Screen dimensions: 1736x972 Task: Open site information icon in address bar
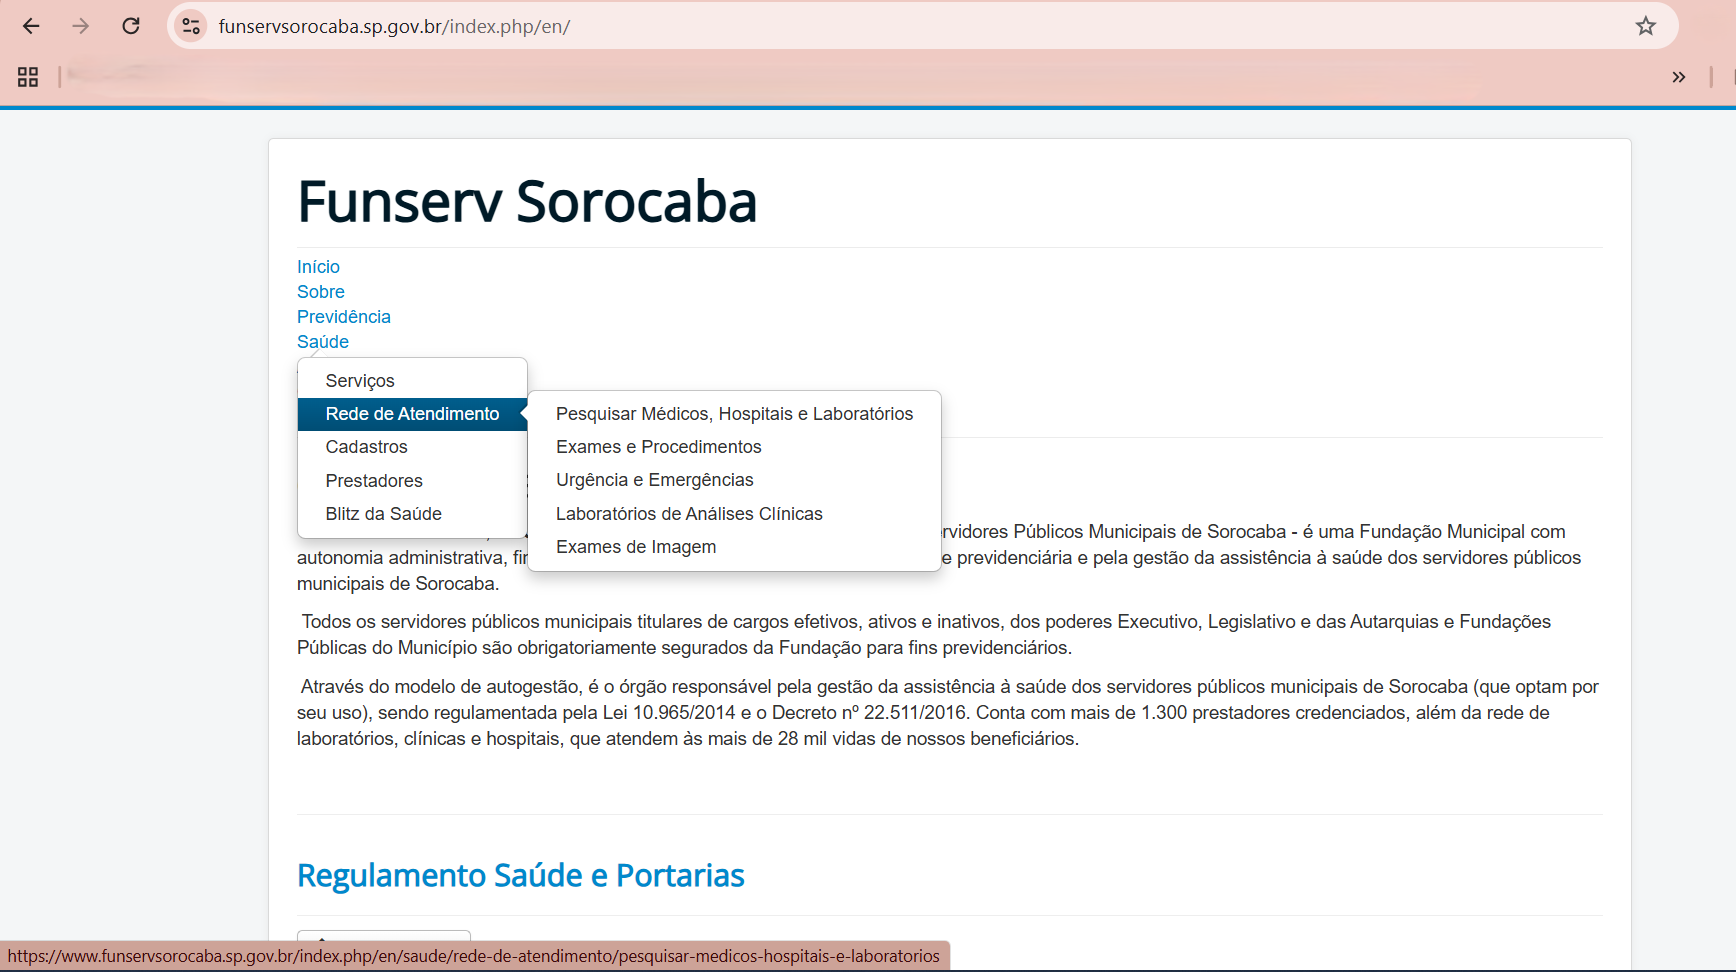click(x=191, y=26)
